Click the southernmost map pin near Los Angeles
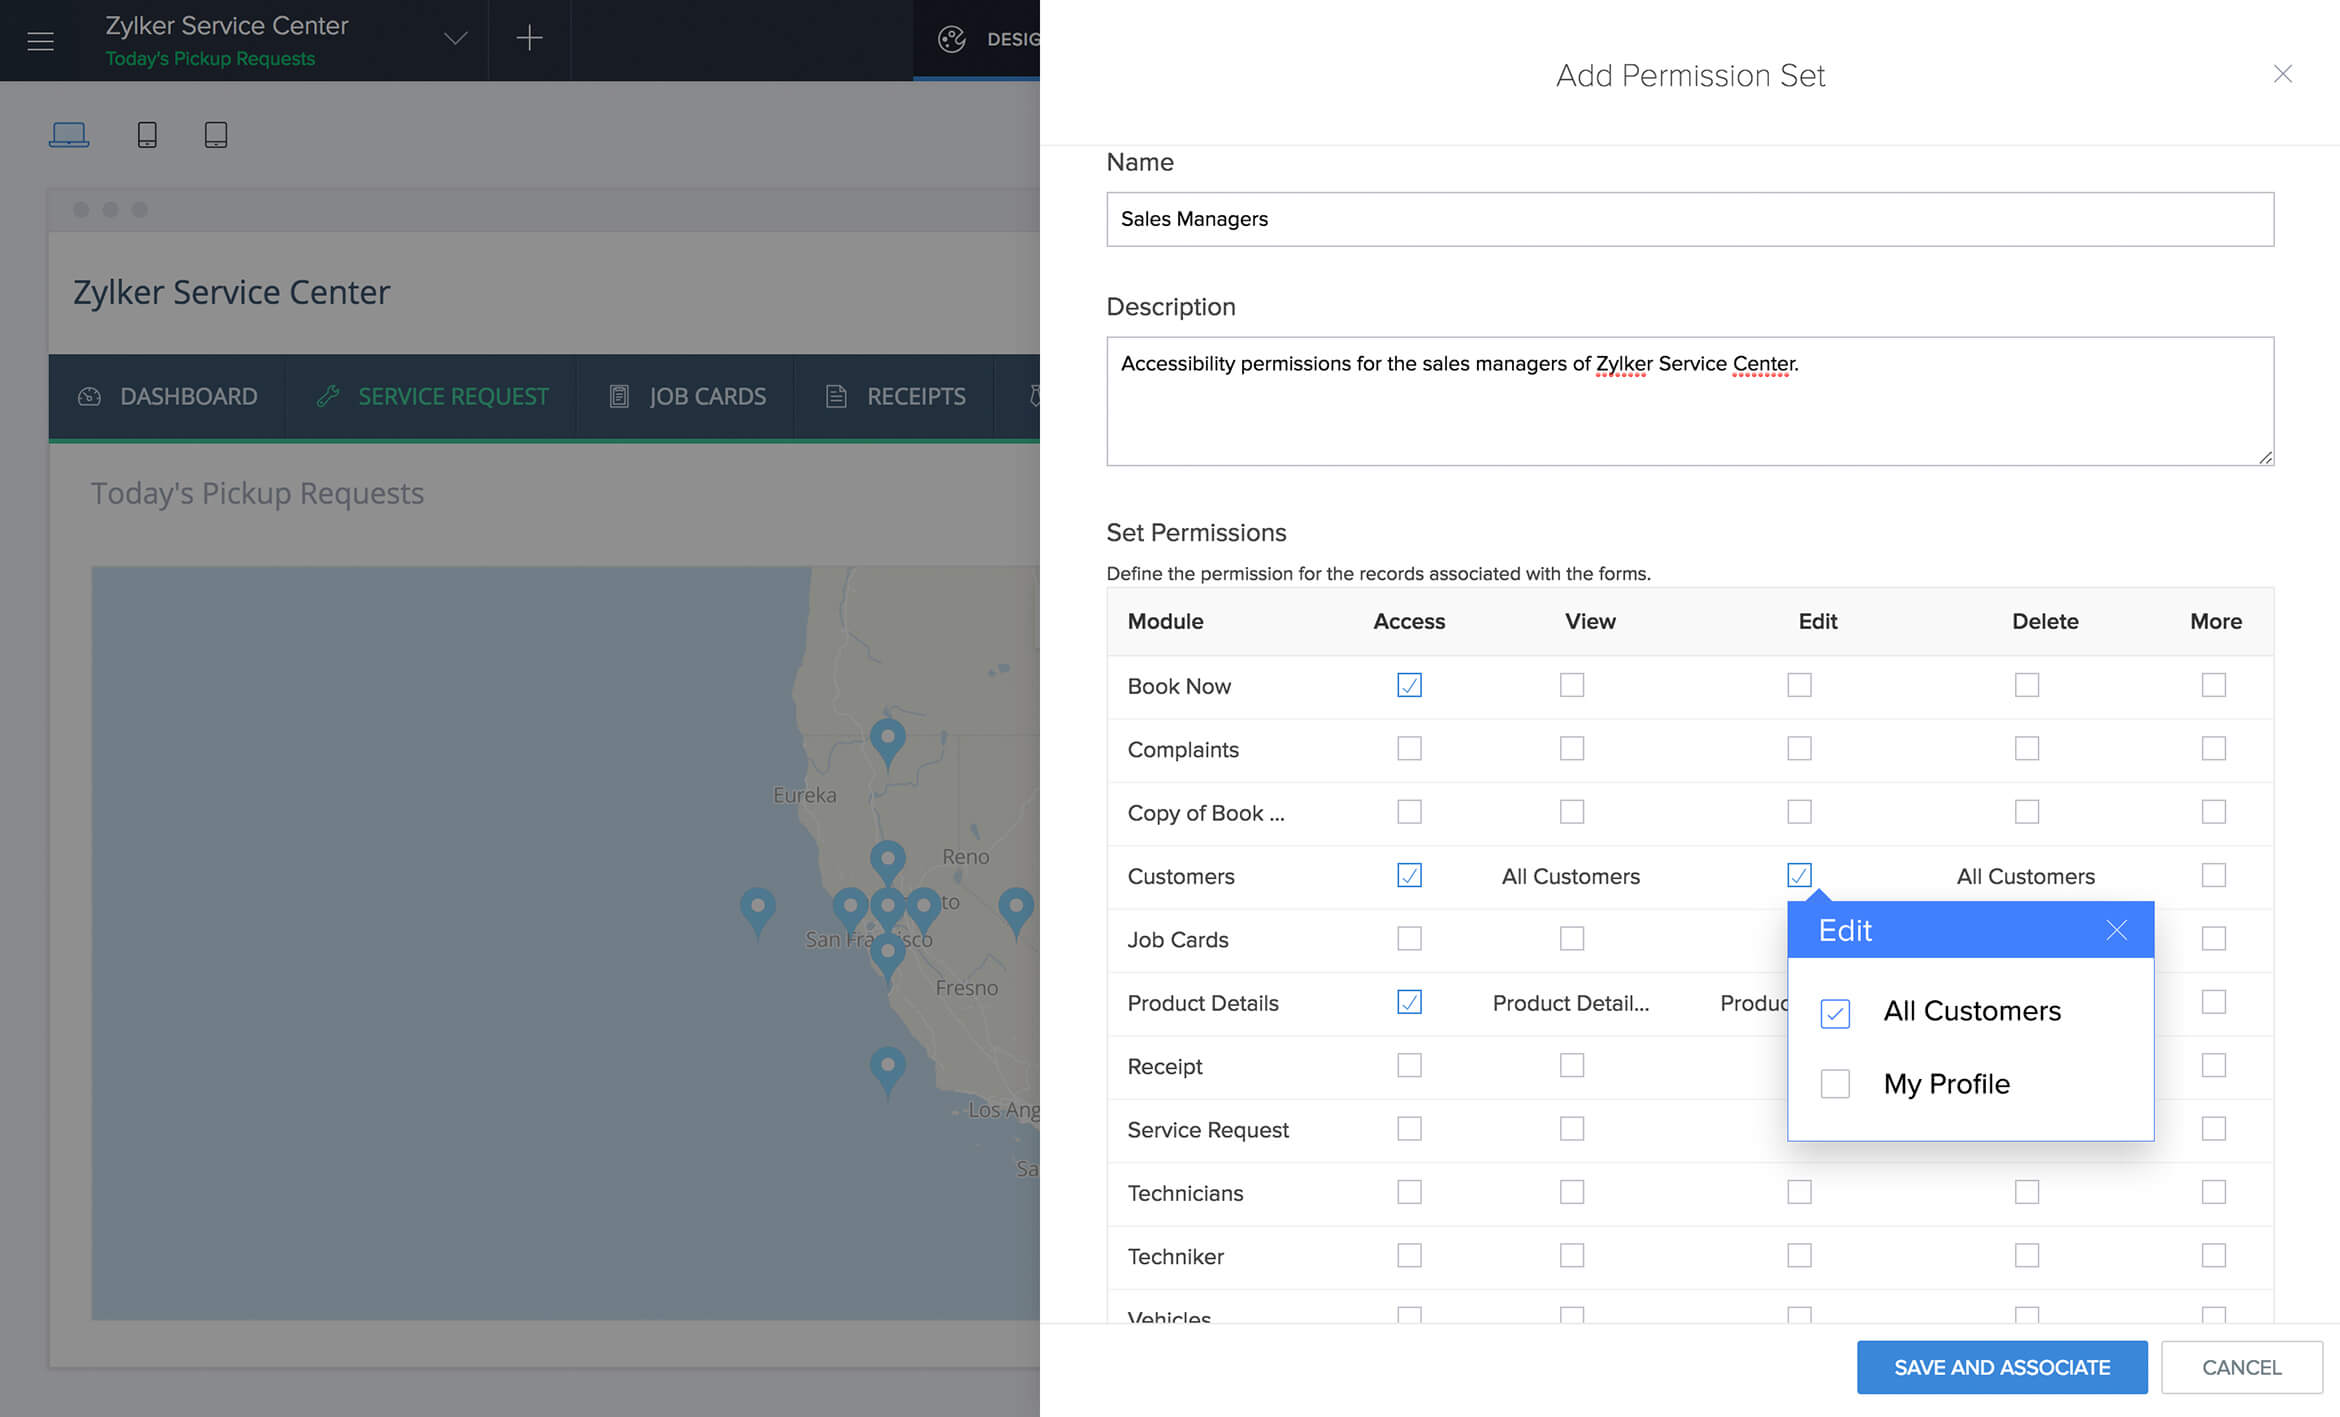Screen dimensions: 2340x1417 (887, 1072)
